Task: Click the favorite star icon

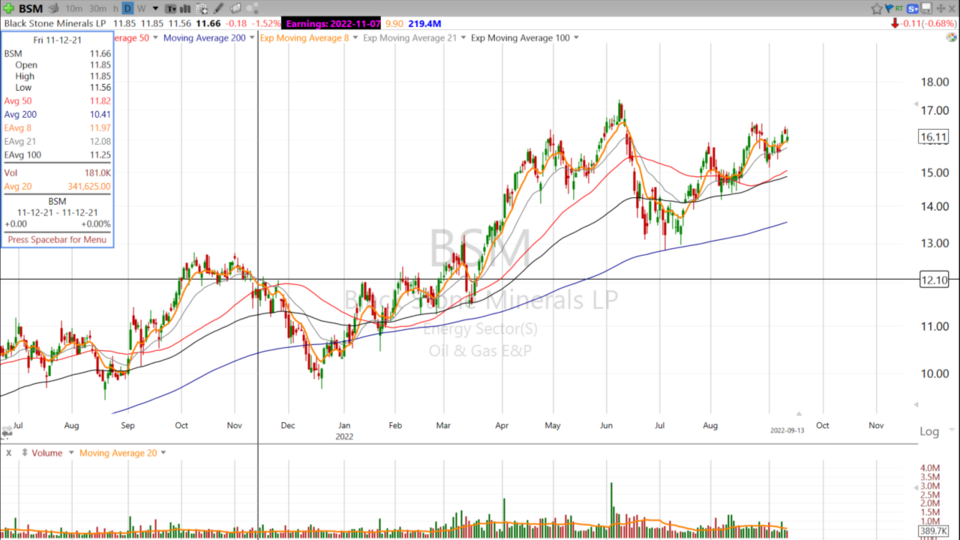Action: [x=877, y=9]
